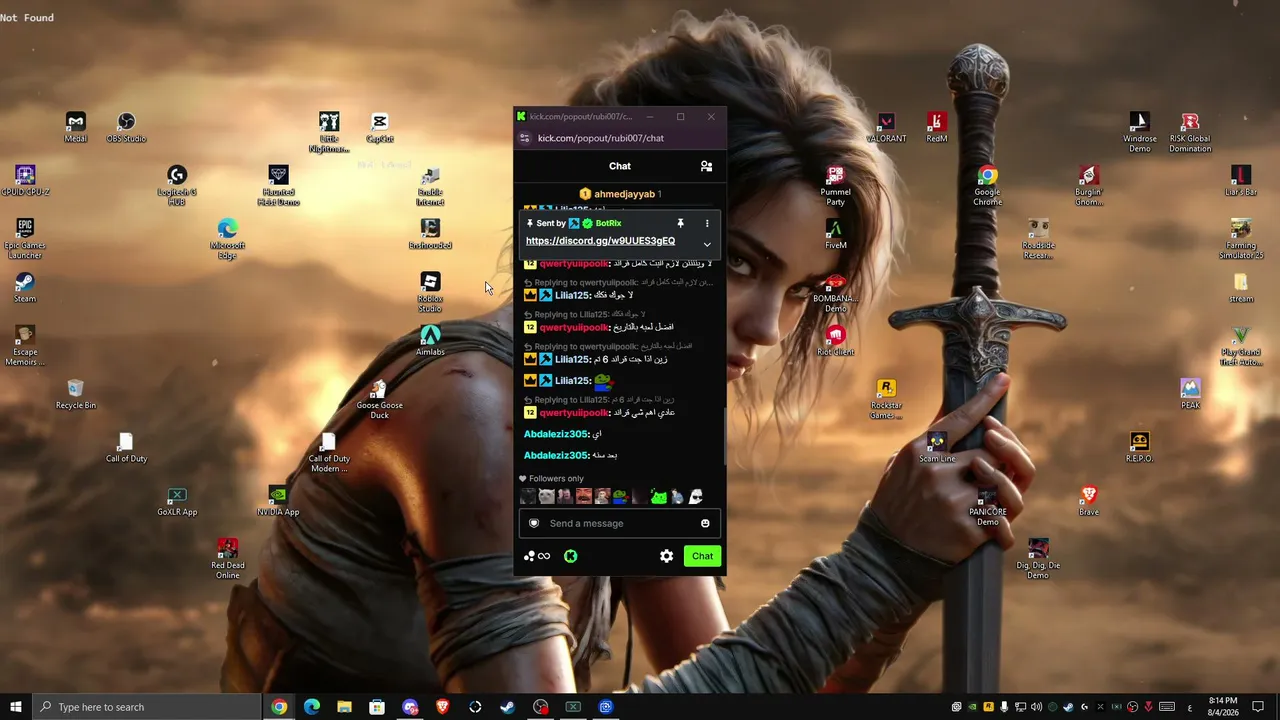Select the PEAK desktop icon
Image resolution: width=1280 pixels, height=720 pixels.
[x=1190, y=394]
